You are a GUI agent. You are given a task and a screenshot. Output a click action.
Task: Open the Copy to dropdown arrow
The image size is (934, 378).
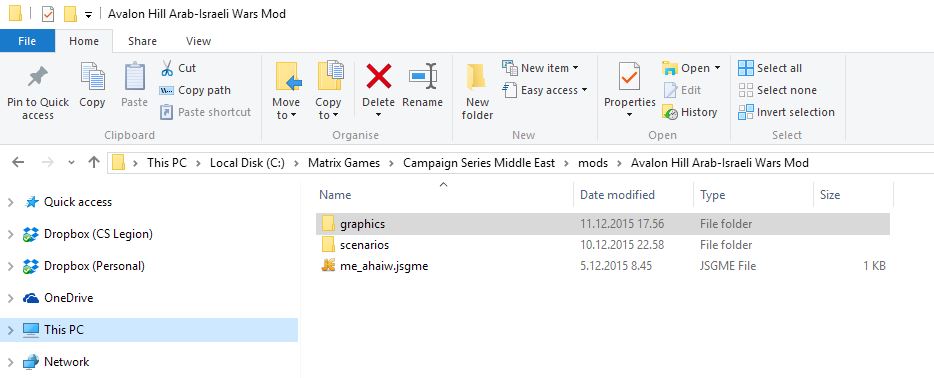coord(335,115)
